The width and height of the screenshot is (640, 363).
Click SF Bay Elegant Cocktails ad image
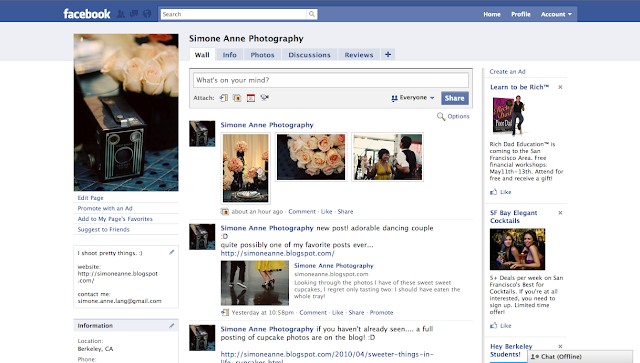pos(517,249)
